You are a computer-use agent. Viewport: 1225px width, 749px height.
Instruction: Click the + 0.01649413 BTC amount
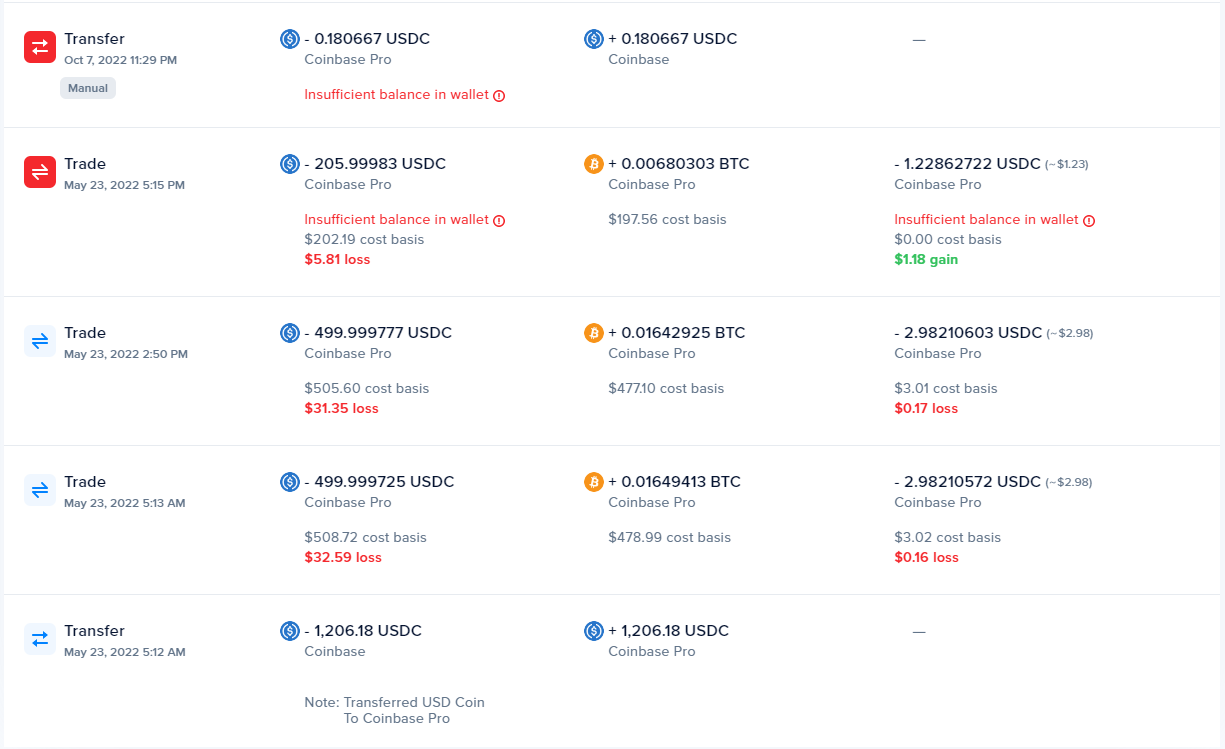(x=675, y=482)
